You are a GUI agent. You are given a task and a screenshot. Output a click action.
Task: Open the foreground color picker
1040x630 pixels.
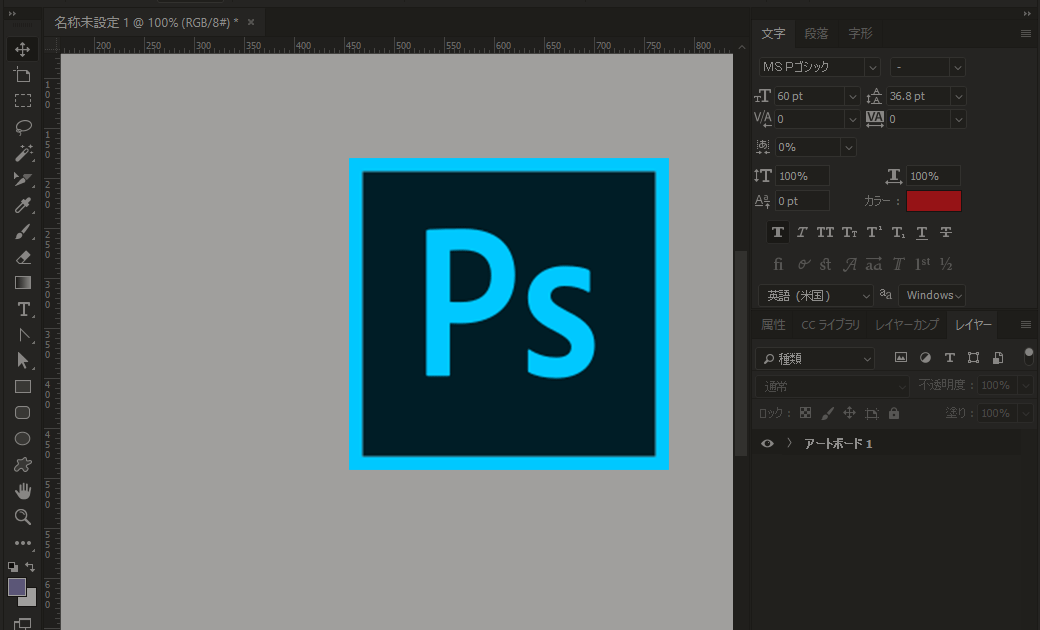tap(16, 587)
